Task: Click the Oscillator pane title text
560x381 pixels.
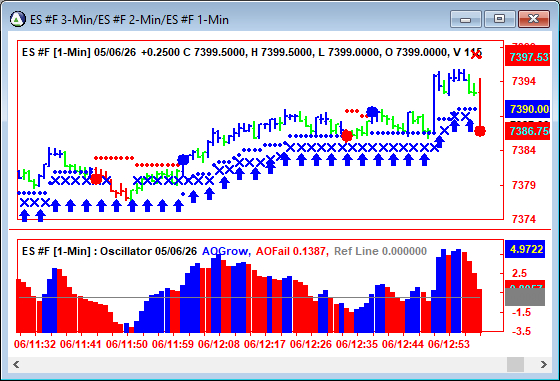Action: (109, 251)
